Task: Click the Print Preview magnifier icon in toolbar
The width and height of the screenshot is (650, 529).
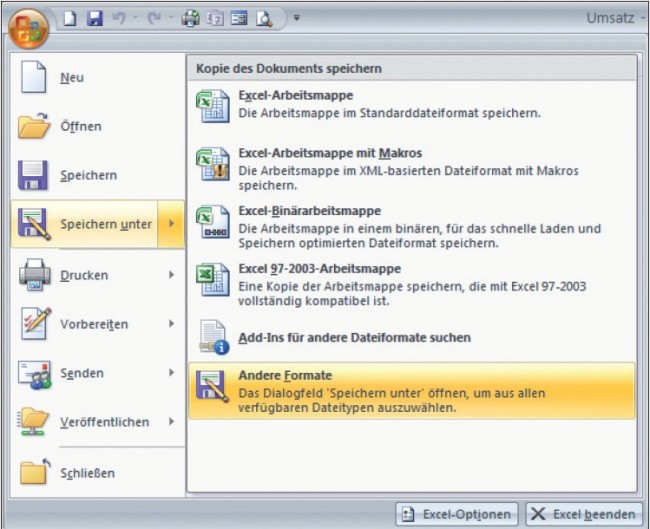Action: (264, 19)
